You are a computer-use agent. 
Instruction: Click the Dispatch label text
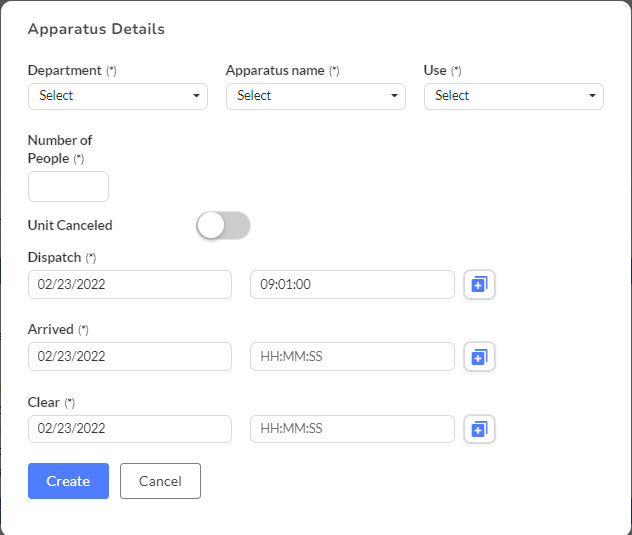54,258
